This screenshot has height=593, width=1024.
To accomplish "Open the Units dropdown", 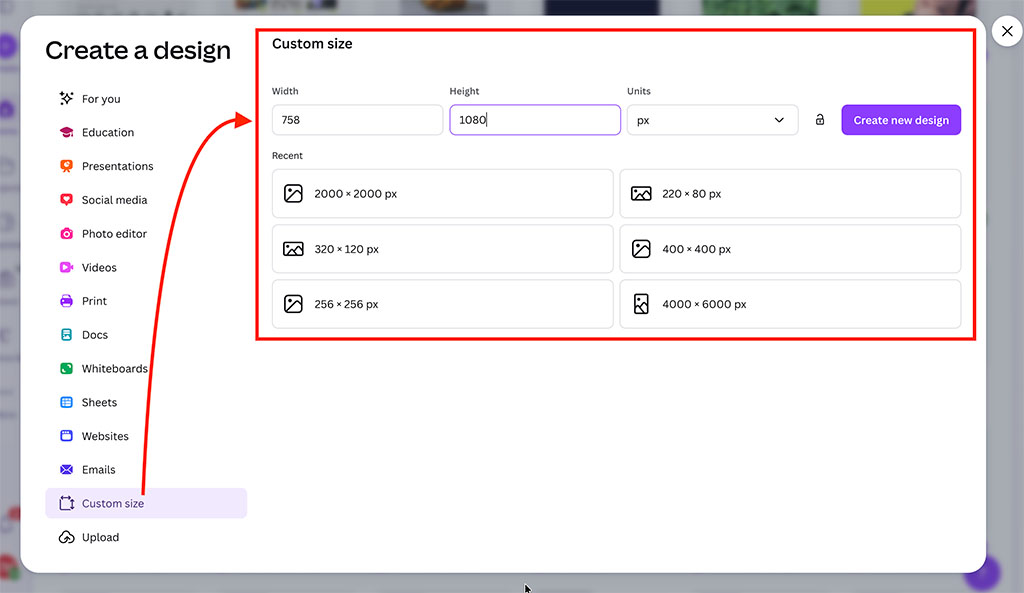I will (x=712, y=119).
